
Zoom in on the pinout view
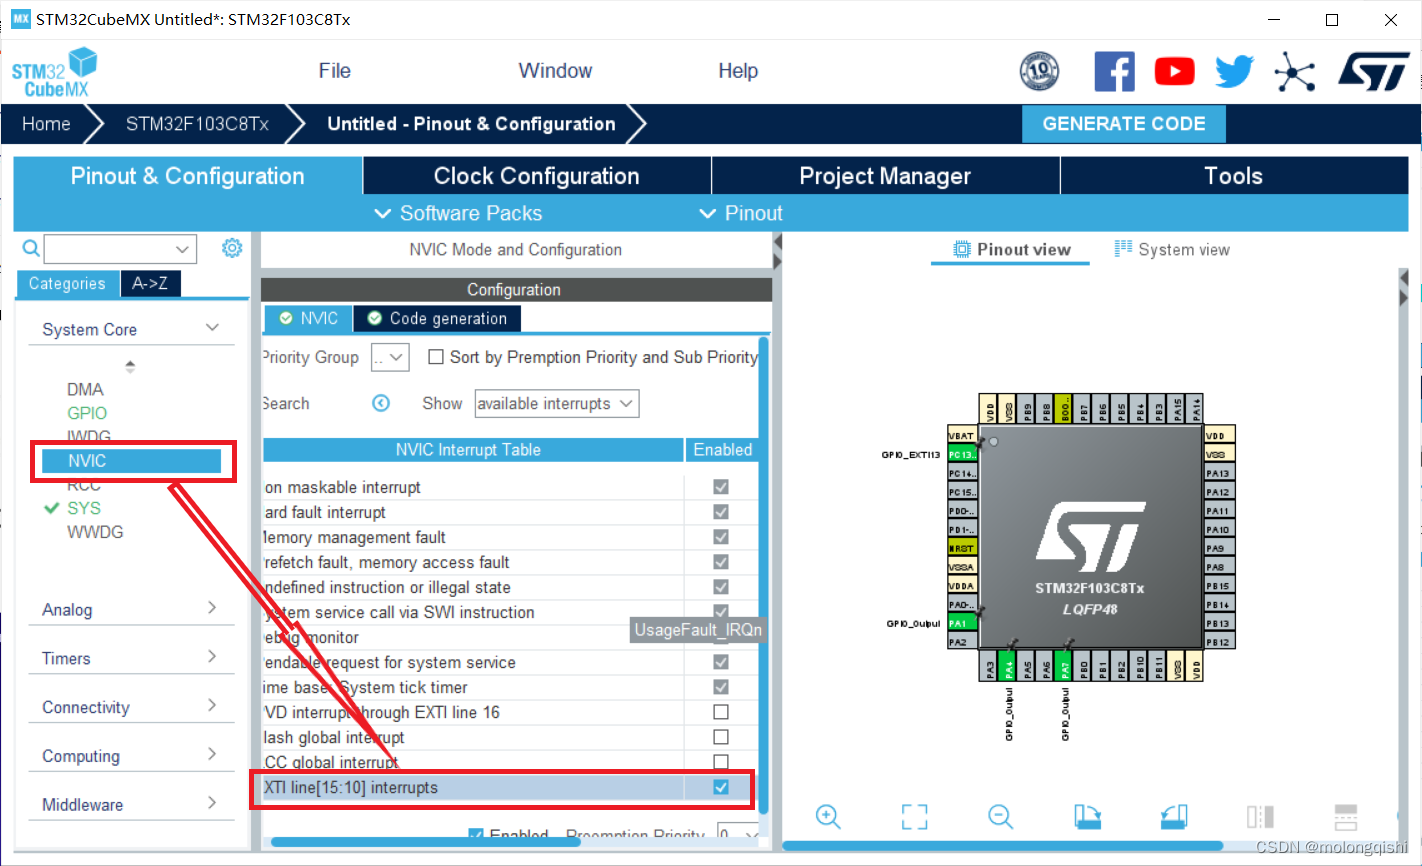(828, 816)
